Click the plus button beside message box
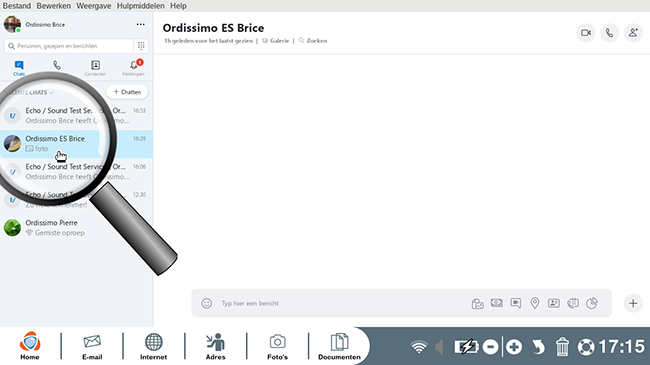The image size is (650, 365). coord(633,303)
